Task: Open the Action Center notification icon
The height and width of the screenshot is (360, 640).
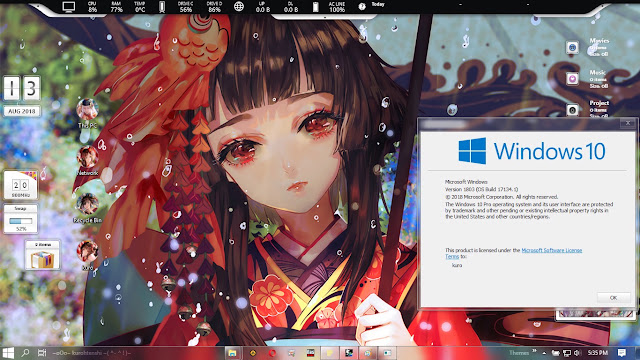Action: coord(622,353)
